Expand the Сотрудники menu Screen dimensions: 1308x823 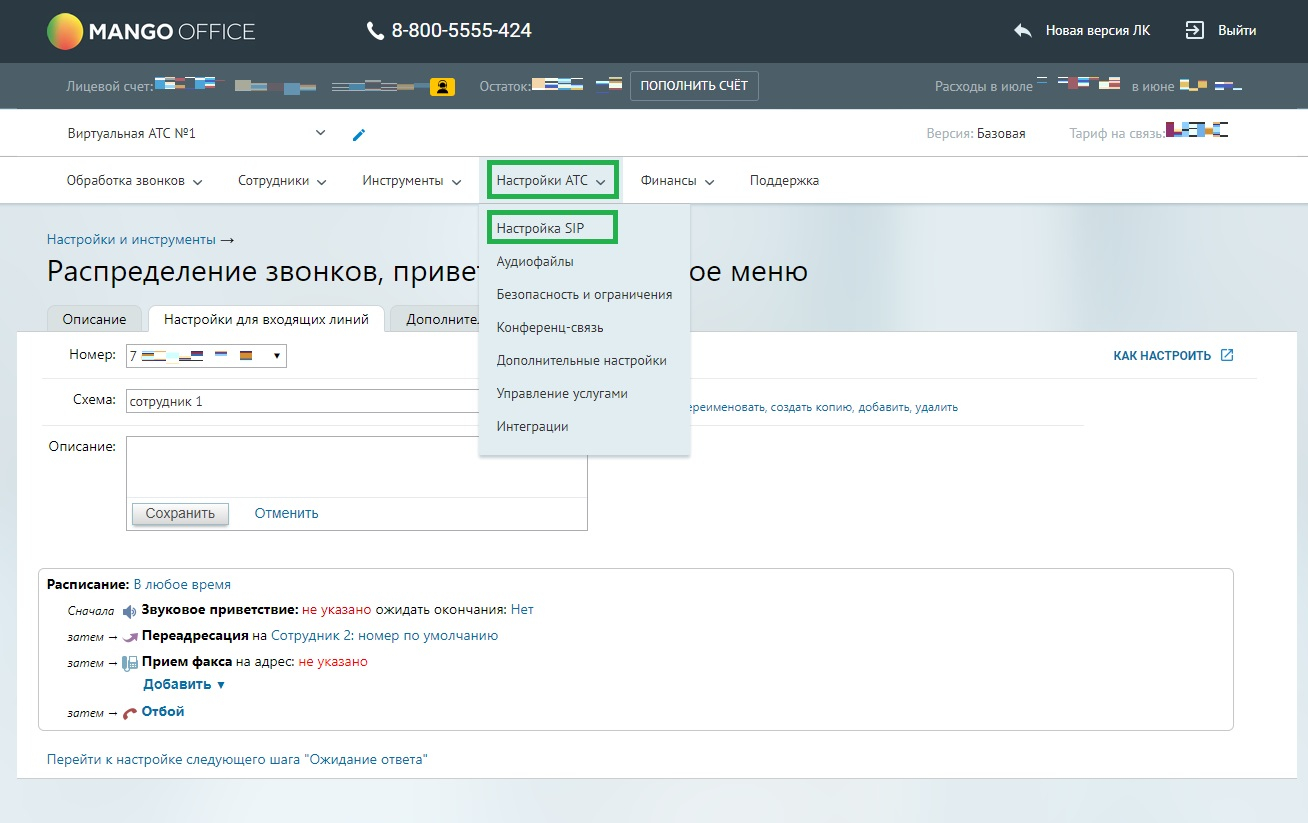[282, 181]
